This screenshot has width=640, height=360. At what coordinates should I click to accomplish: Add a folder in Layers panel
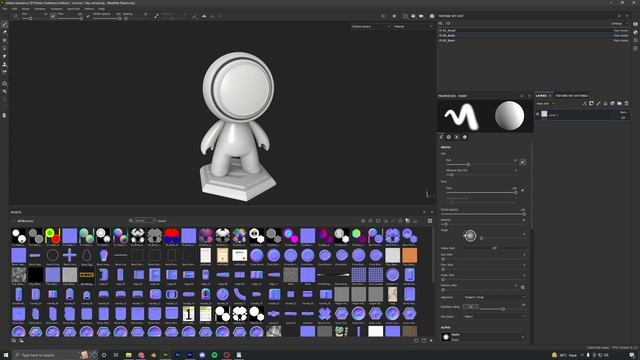tap(619, 104)
